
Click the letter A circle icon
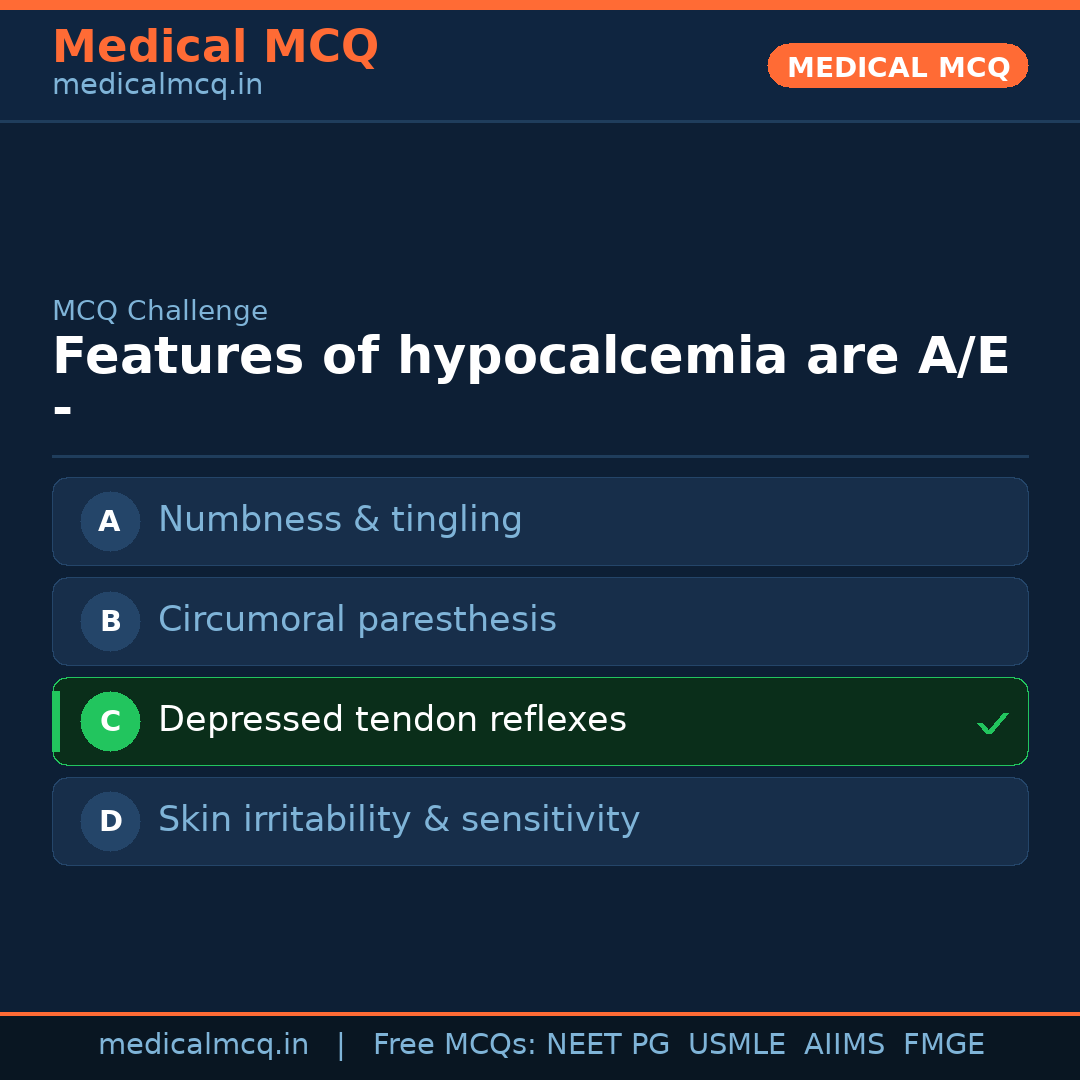coord(110,521)
